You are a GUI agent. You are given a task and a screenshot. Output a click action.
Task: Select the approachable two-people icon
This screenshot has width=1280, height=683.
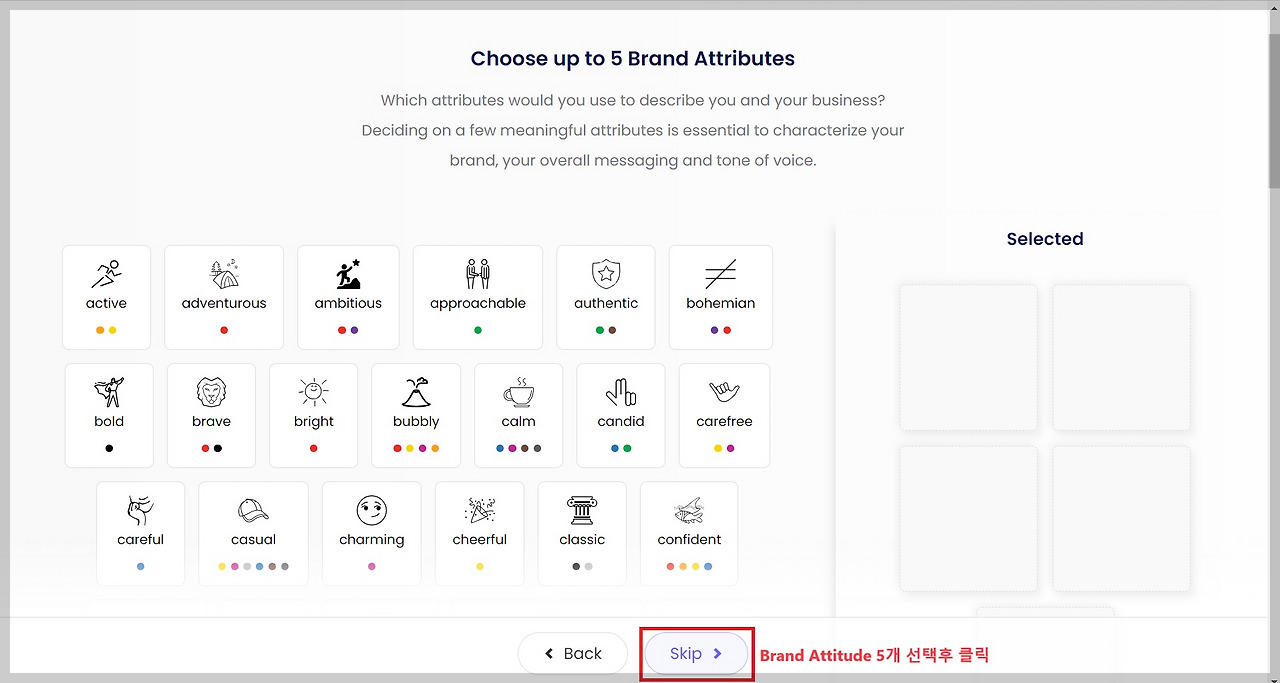point(478,273)
